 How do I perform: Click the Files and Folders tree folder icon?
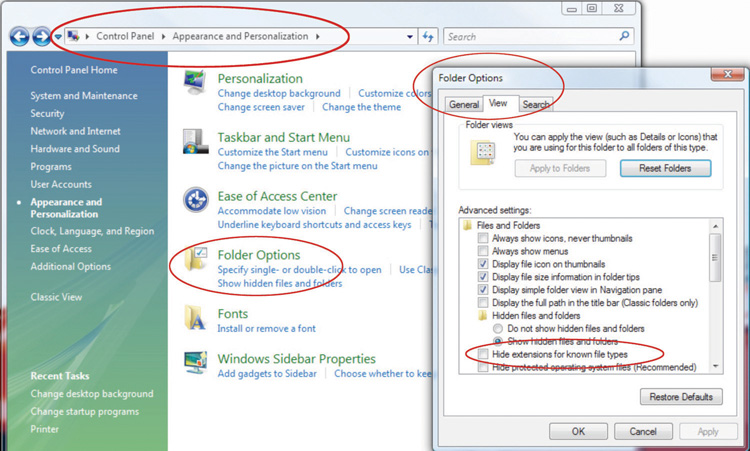[467, 225]
